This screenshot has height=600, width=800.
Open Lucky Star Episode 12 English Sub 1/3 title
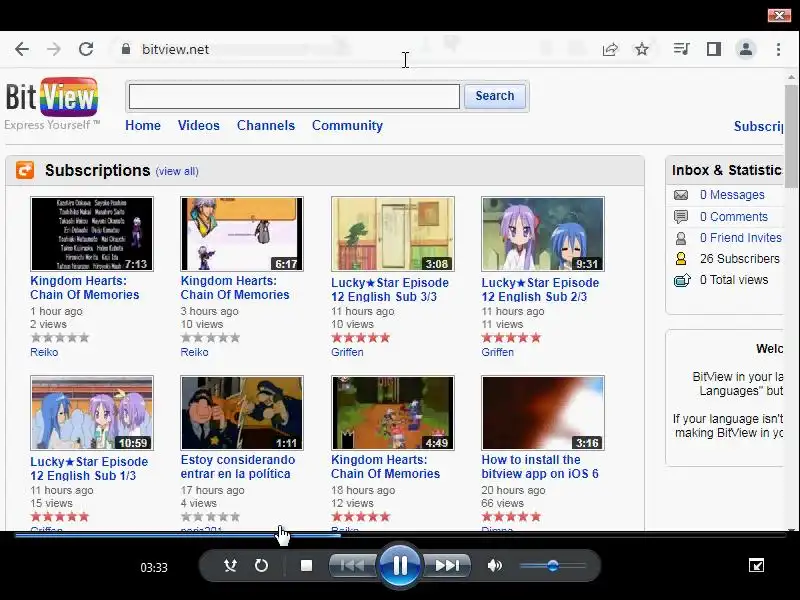[x=89, y=468]
